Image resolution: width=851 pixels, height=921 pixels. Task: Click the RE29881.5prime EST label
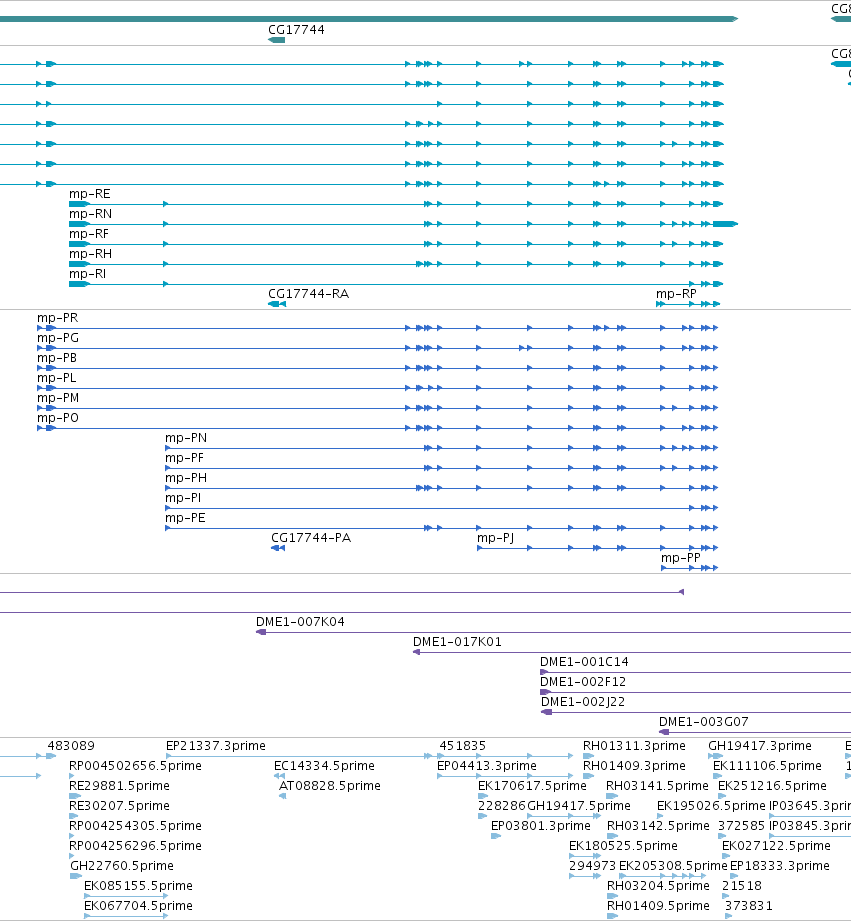click(119, 785)
